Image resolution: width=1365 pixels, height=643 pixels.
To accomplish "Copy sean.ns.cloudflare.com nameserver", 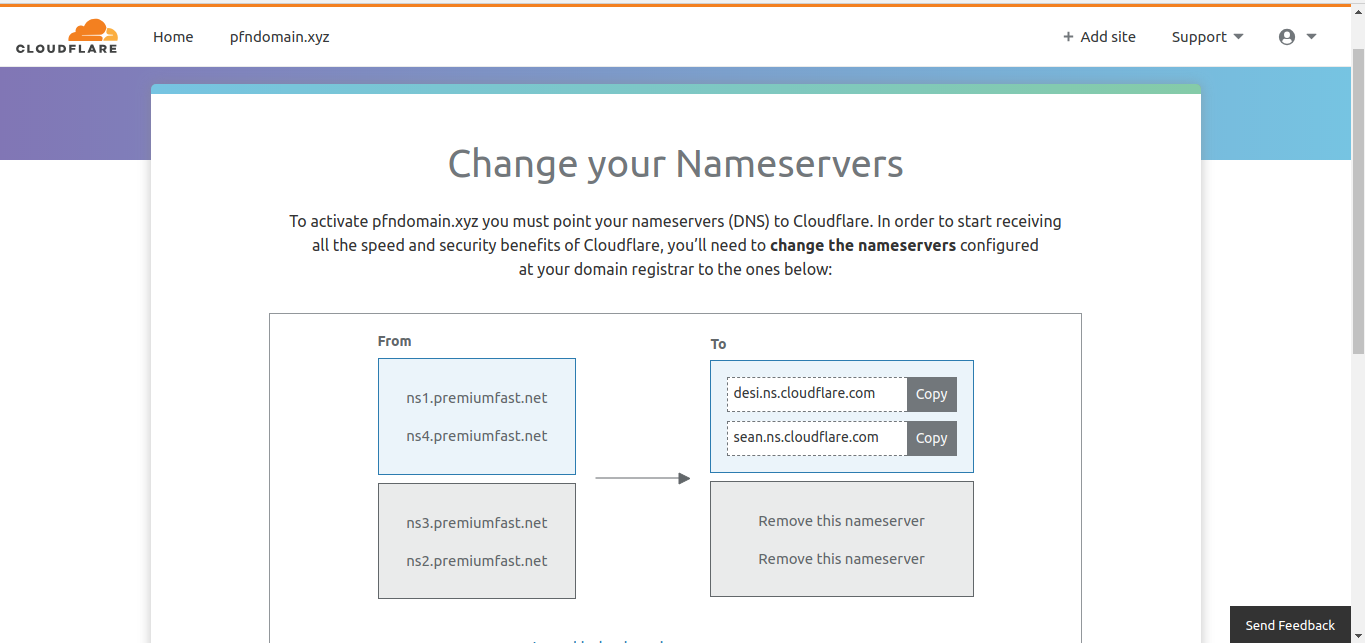I will coord(931,438).
